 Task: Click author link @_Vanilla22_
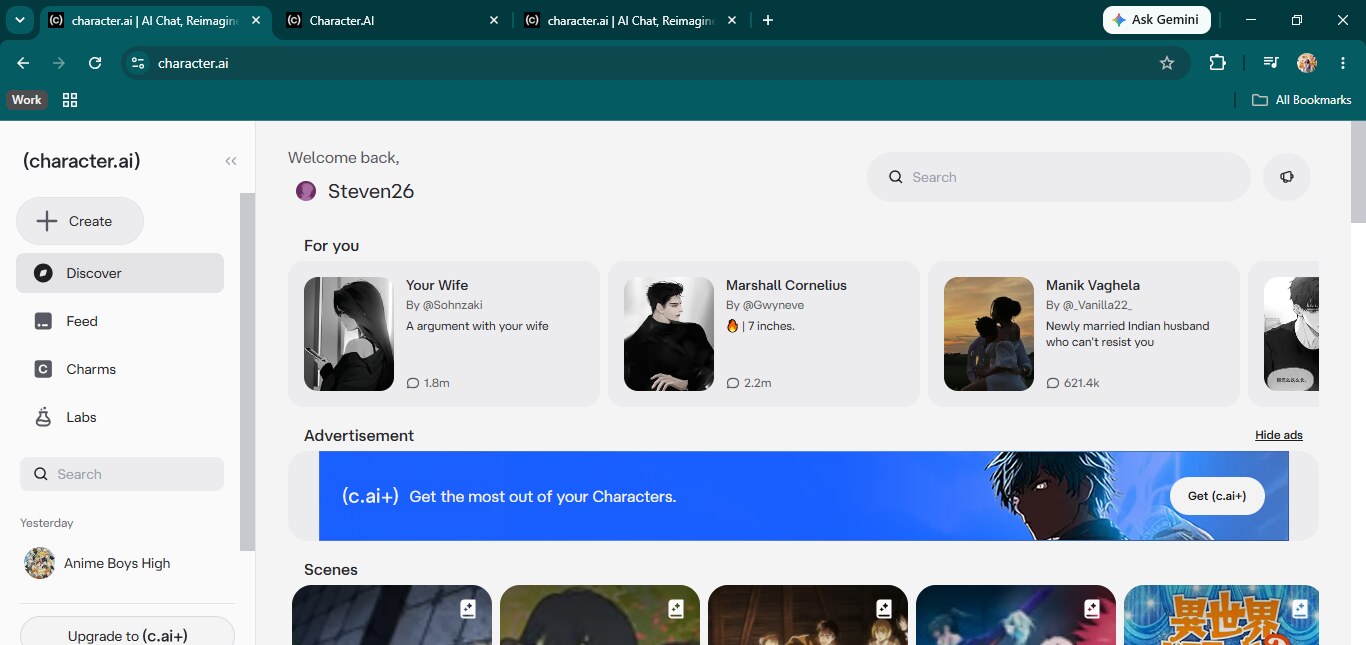click(1097, 305)
